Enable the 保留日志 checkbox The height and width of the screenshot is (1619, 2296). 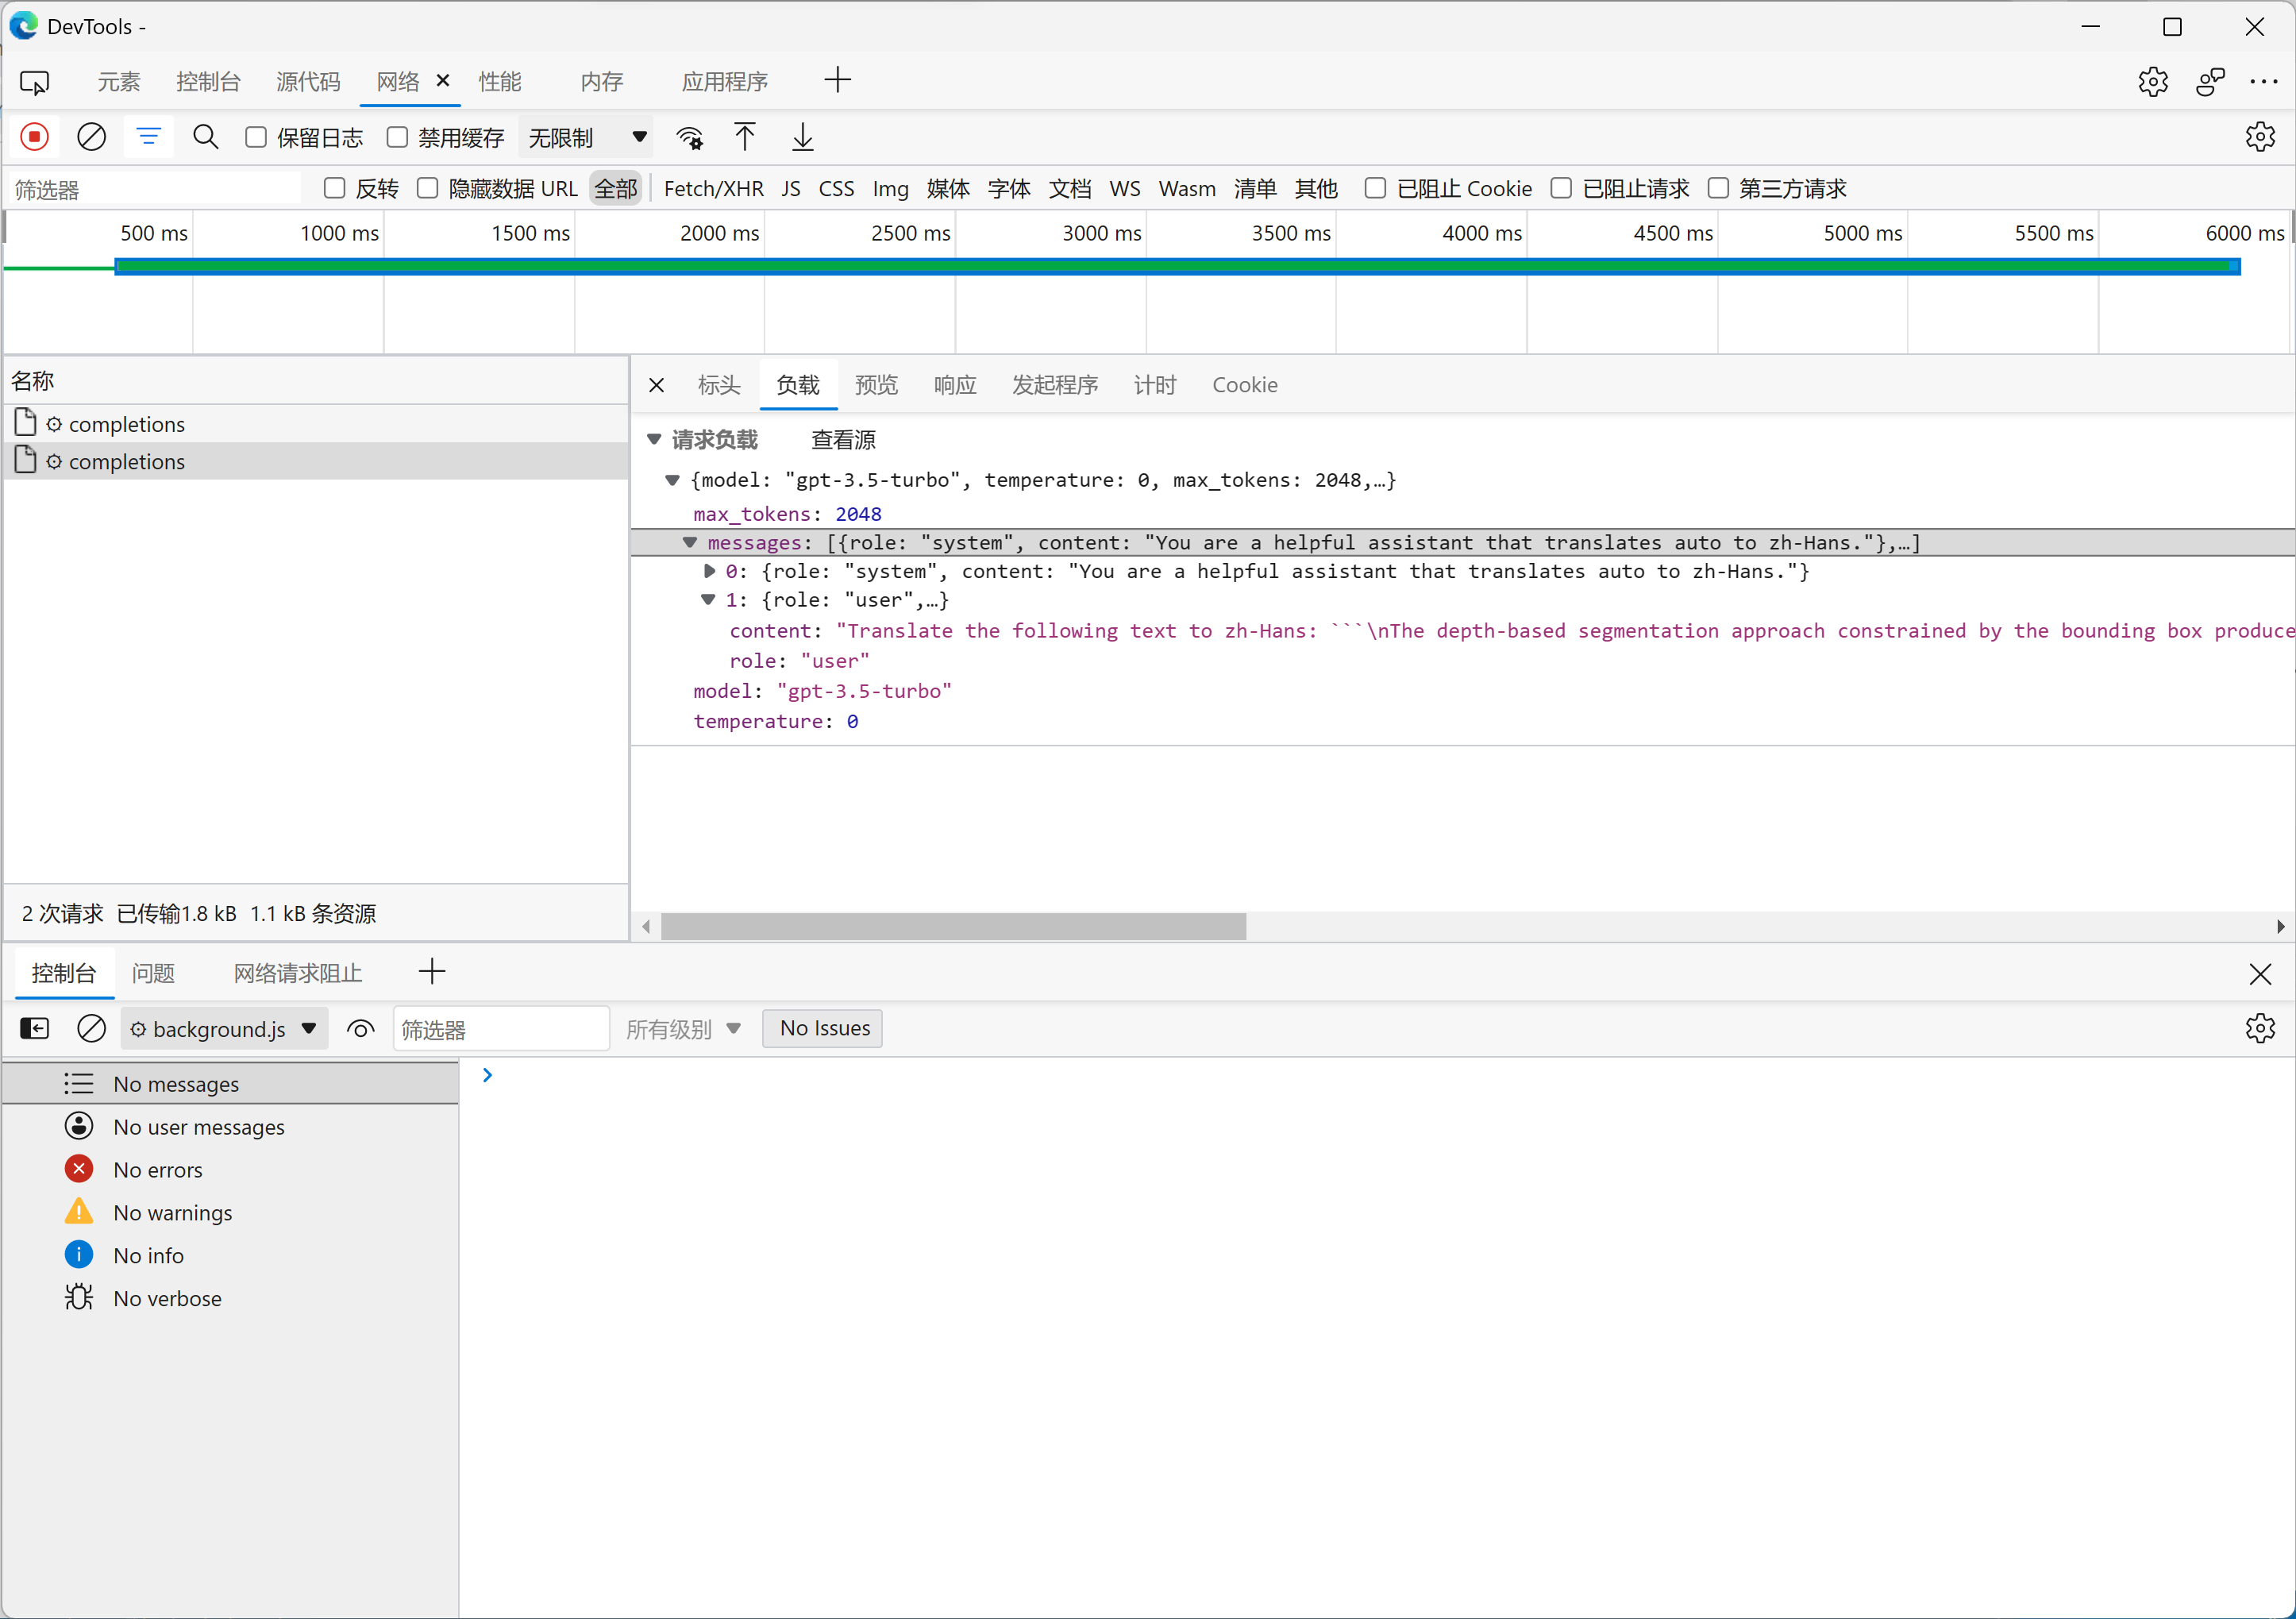click(256, 137)
